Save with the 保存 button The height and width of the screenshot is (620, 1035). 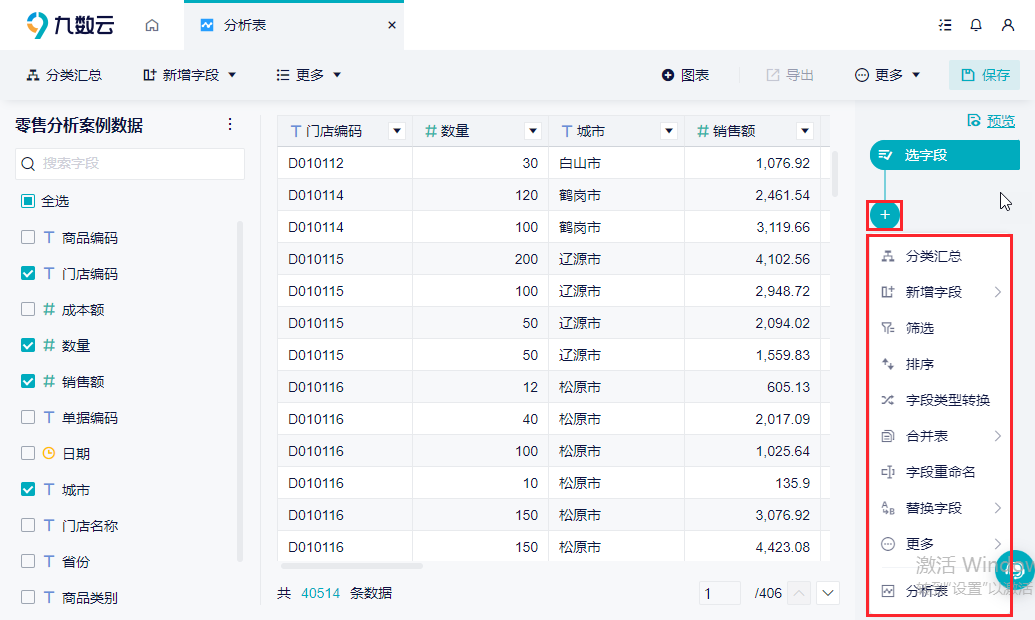(985, 75)
